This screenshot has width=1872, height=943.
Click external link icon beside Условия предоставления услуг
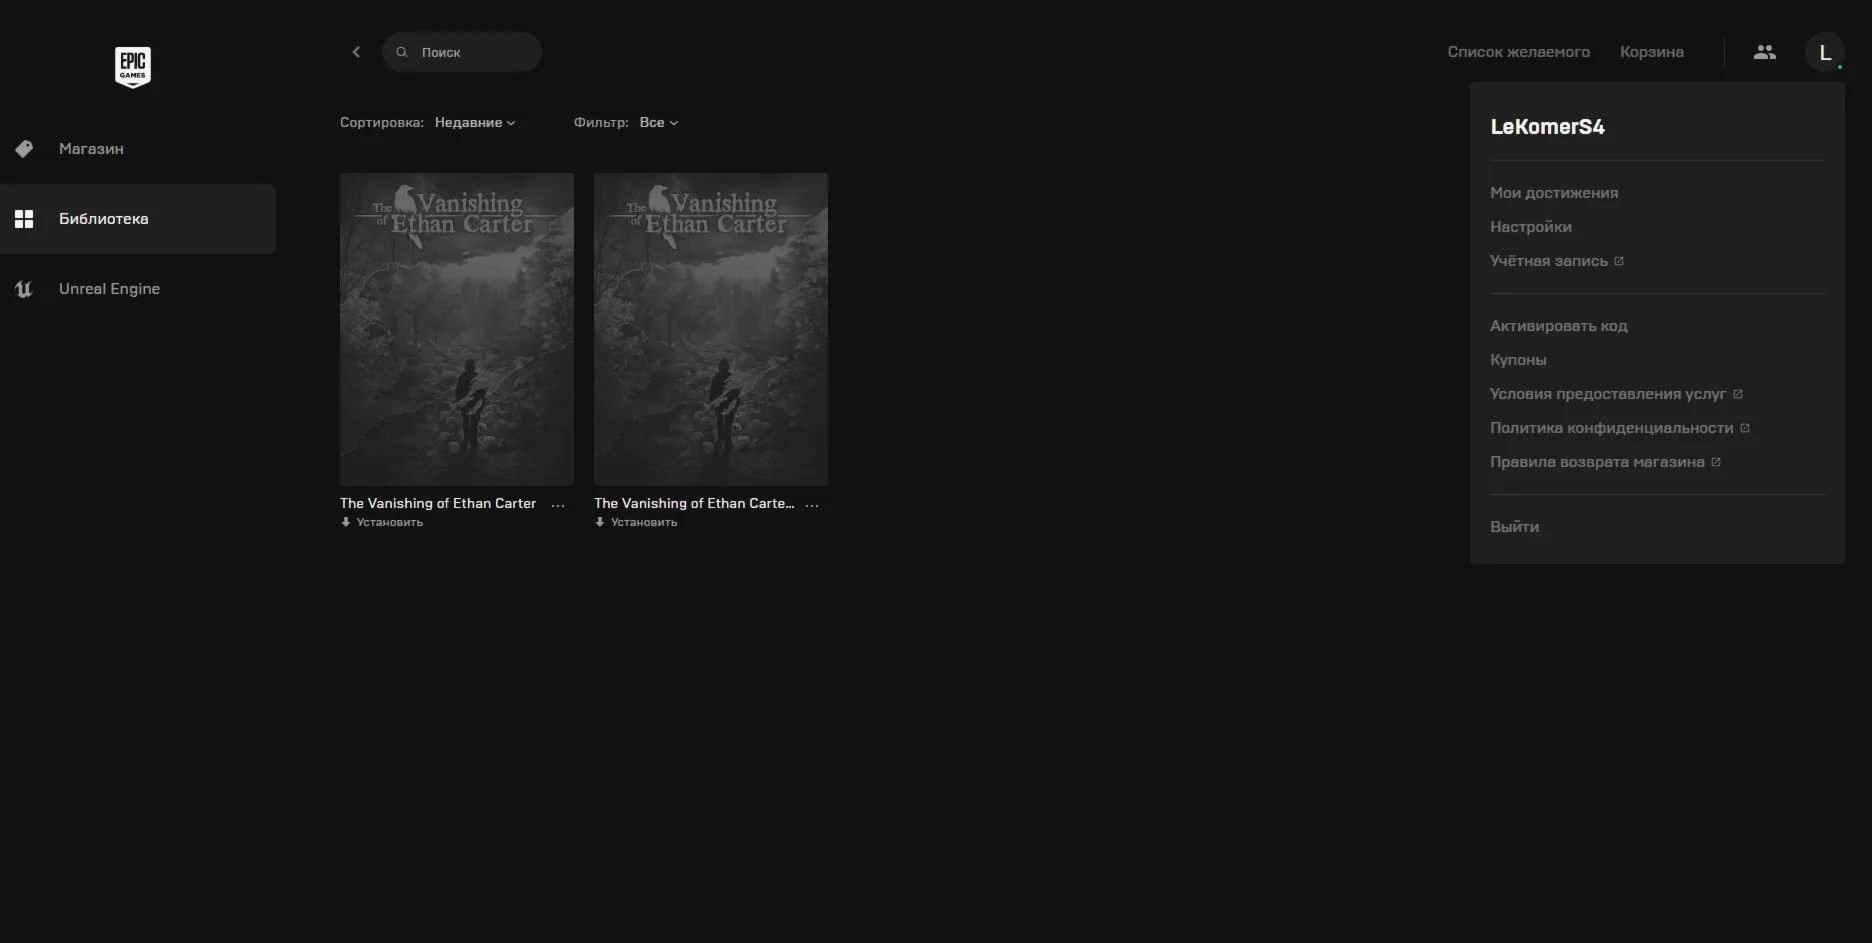[x=1738, y=394]
